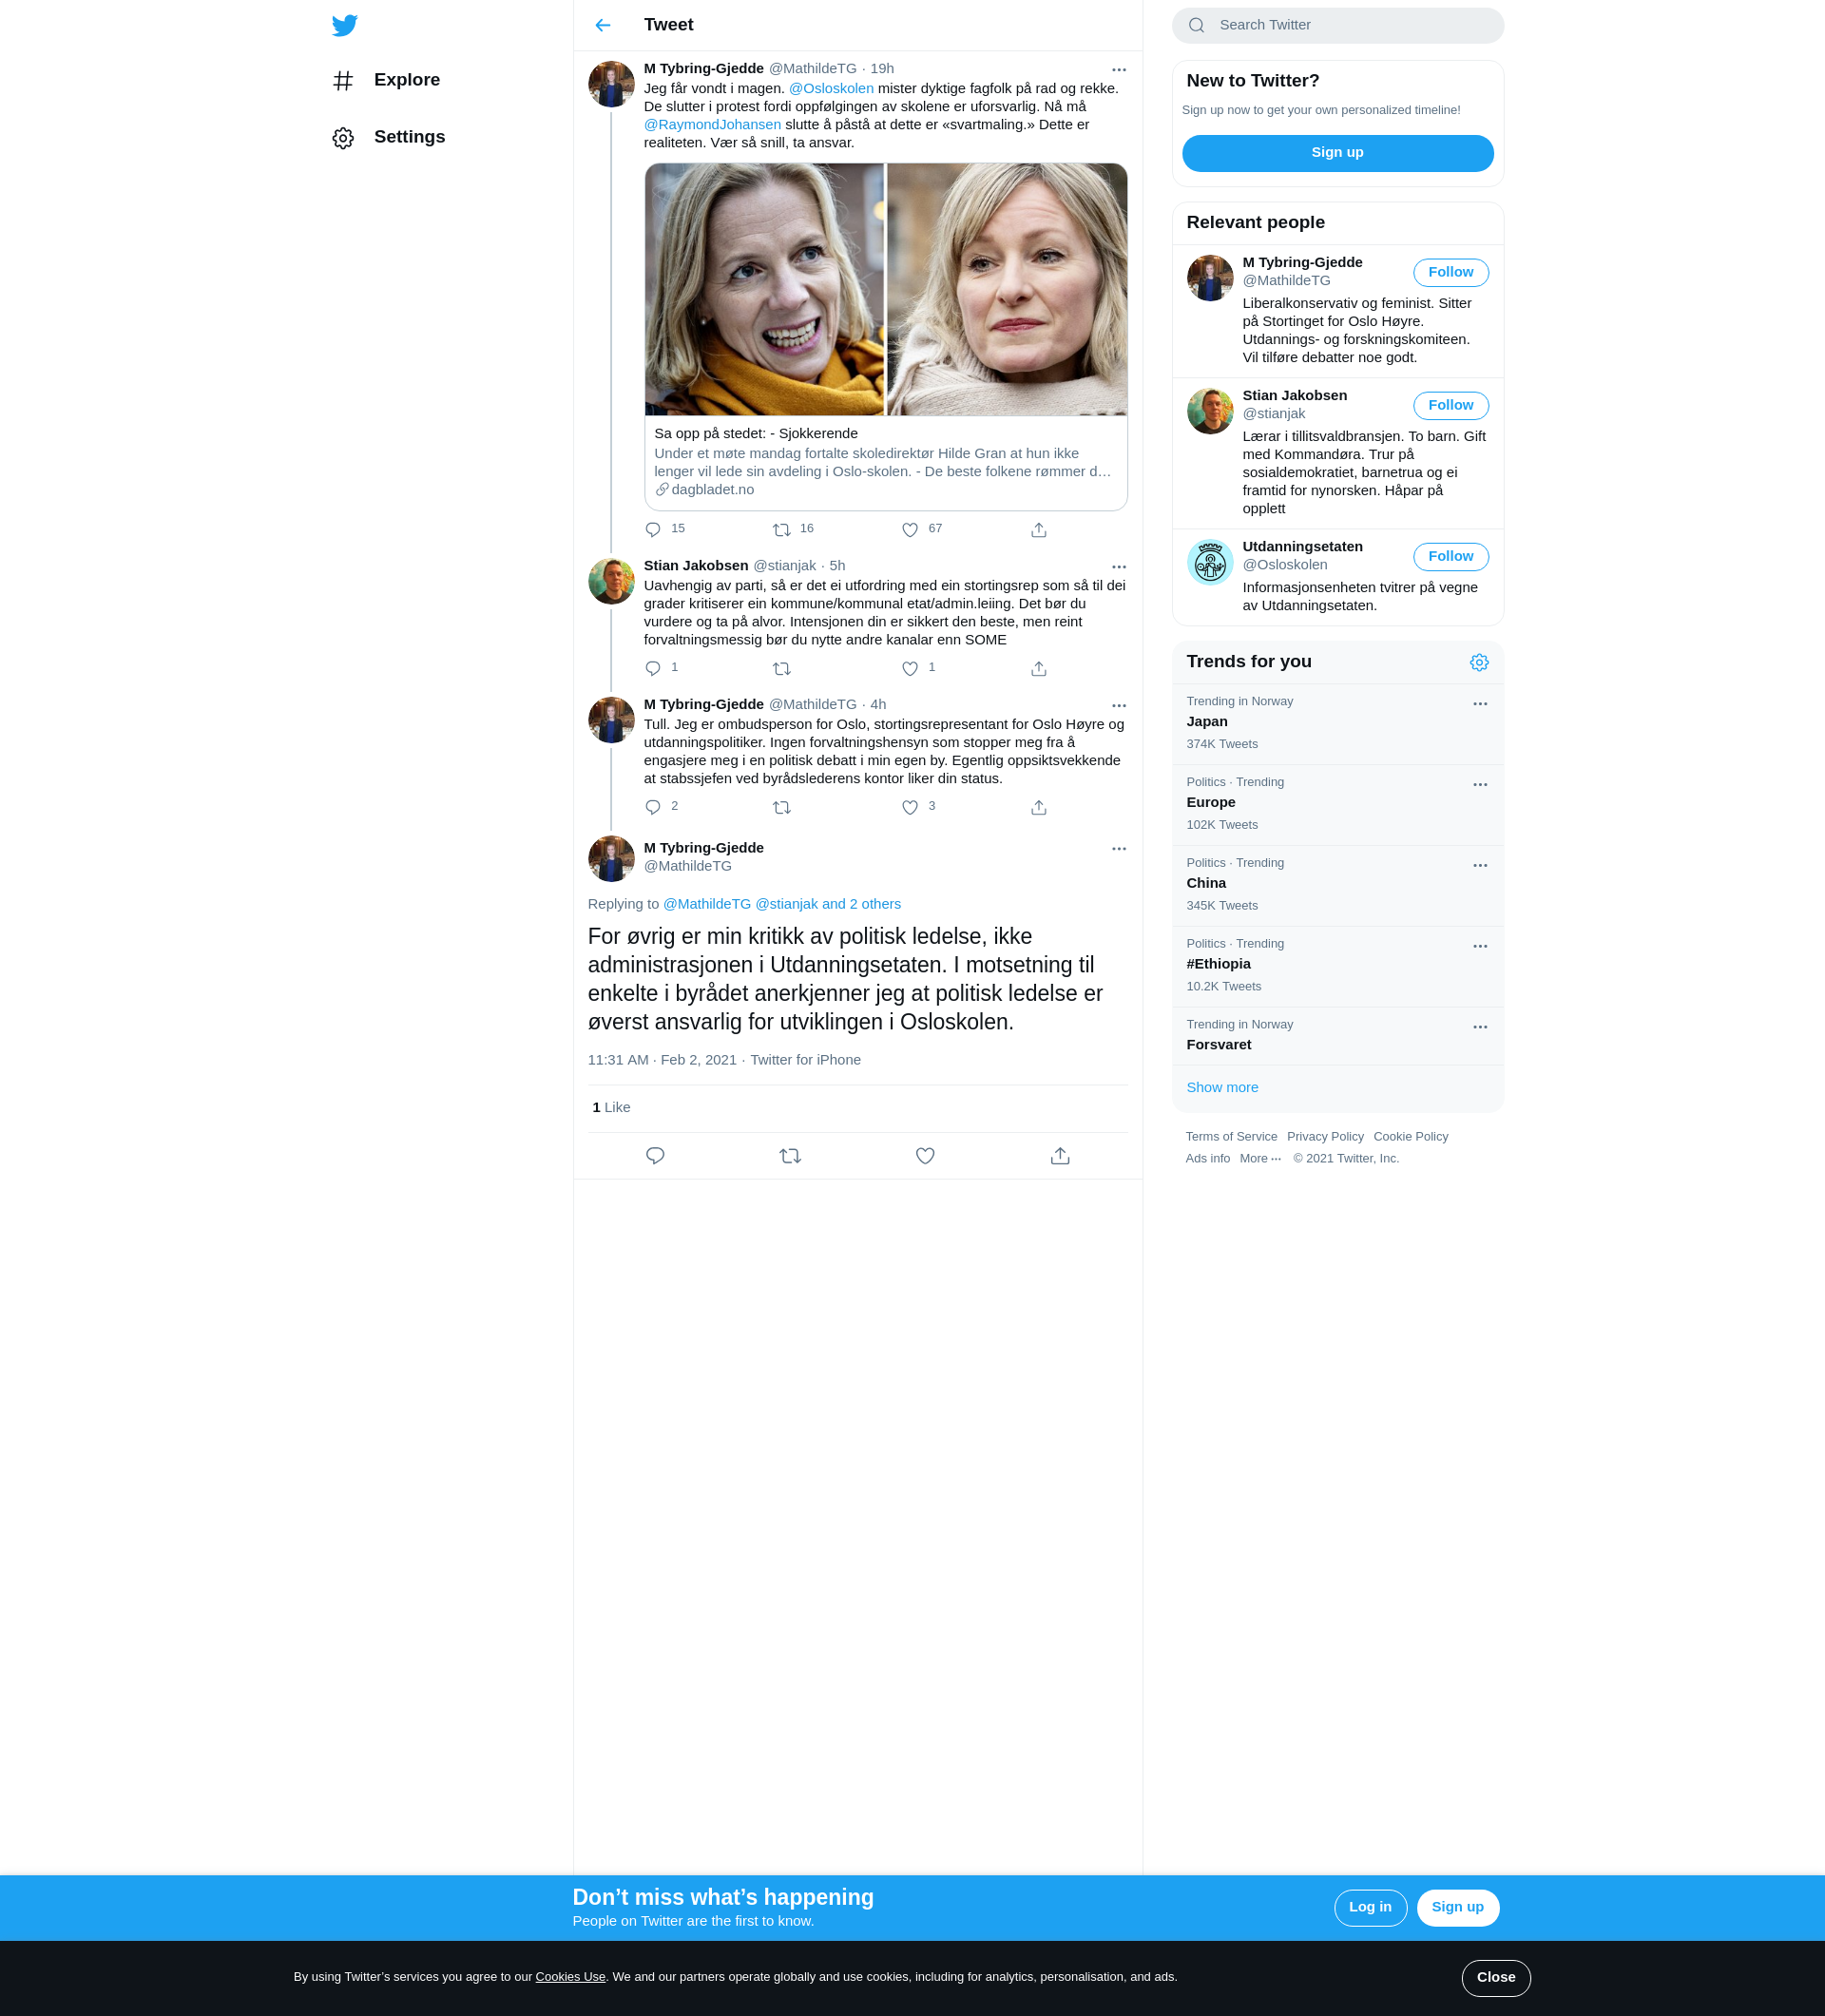Open the '1 Like' list
The image size is (1825, 2016).
(611, 1108)
